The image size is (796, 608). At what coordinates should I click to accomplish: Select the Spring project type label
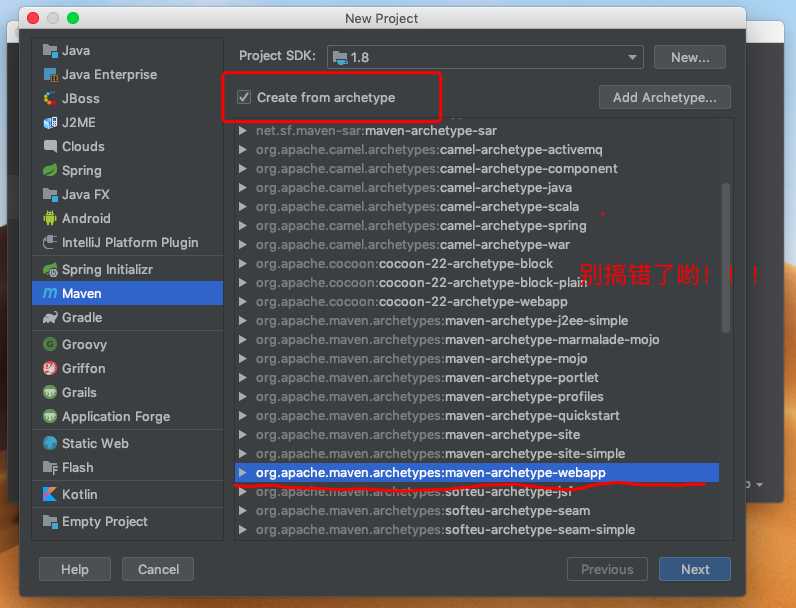point(82,171)
